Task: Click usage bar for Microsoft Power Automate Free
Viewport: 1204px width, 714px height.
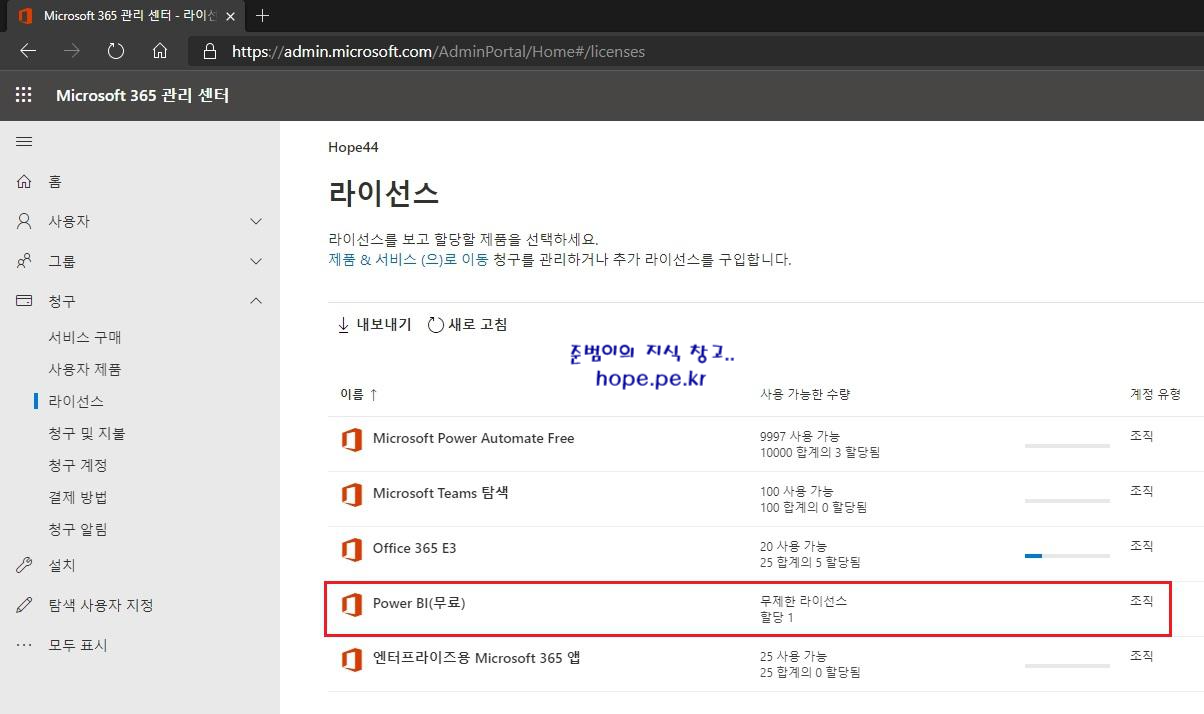Action: (1067, 445)
